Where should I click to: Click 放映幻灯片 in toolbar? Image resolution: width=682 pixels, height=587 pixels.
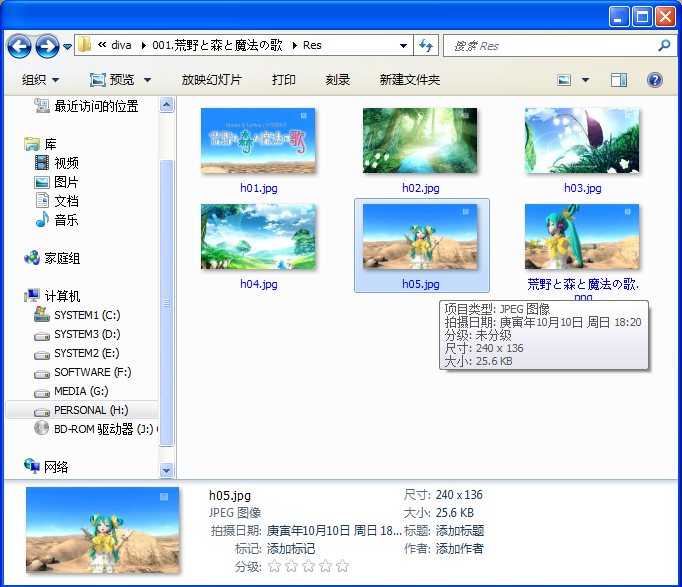click(x=211, y=80)
